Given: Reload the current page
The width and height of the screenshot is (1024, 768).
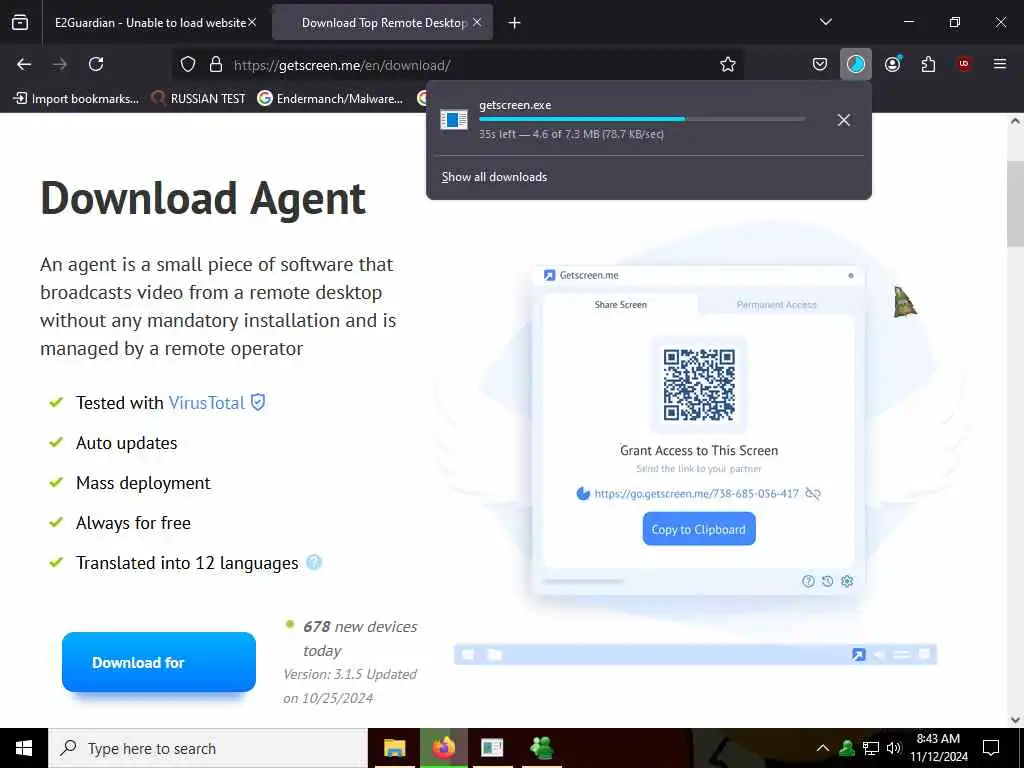Looking at the screenshot, I should [96, 64].
